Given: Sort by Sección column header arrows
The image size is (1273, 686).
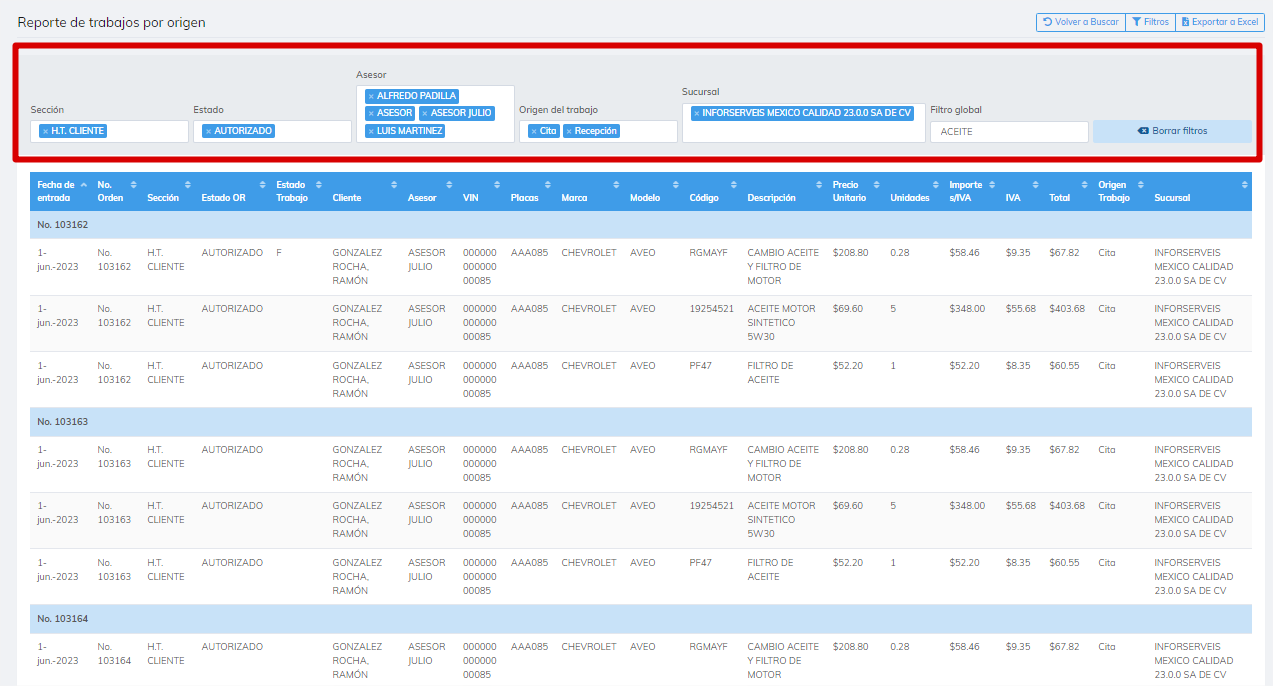Looking at the screenshot, I should [x=190, y=185].
